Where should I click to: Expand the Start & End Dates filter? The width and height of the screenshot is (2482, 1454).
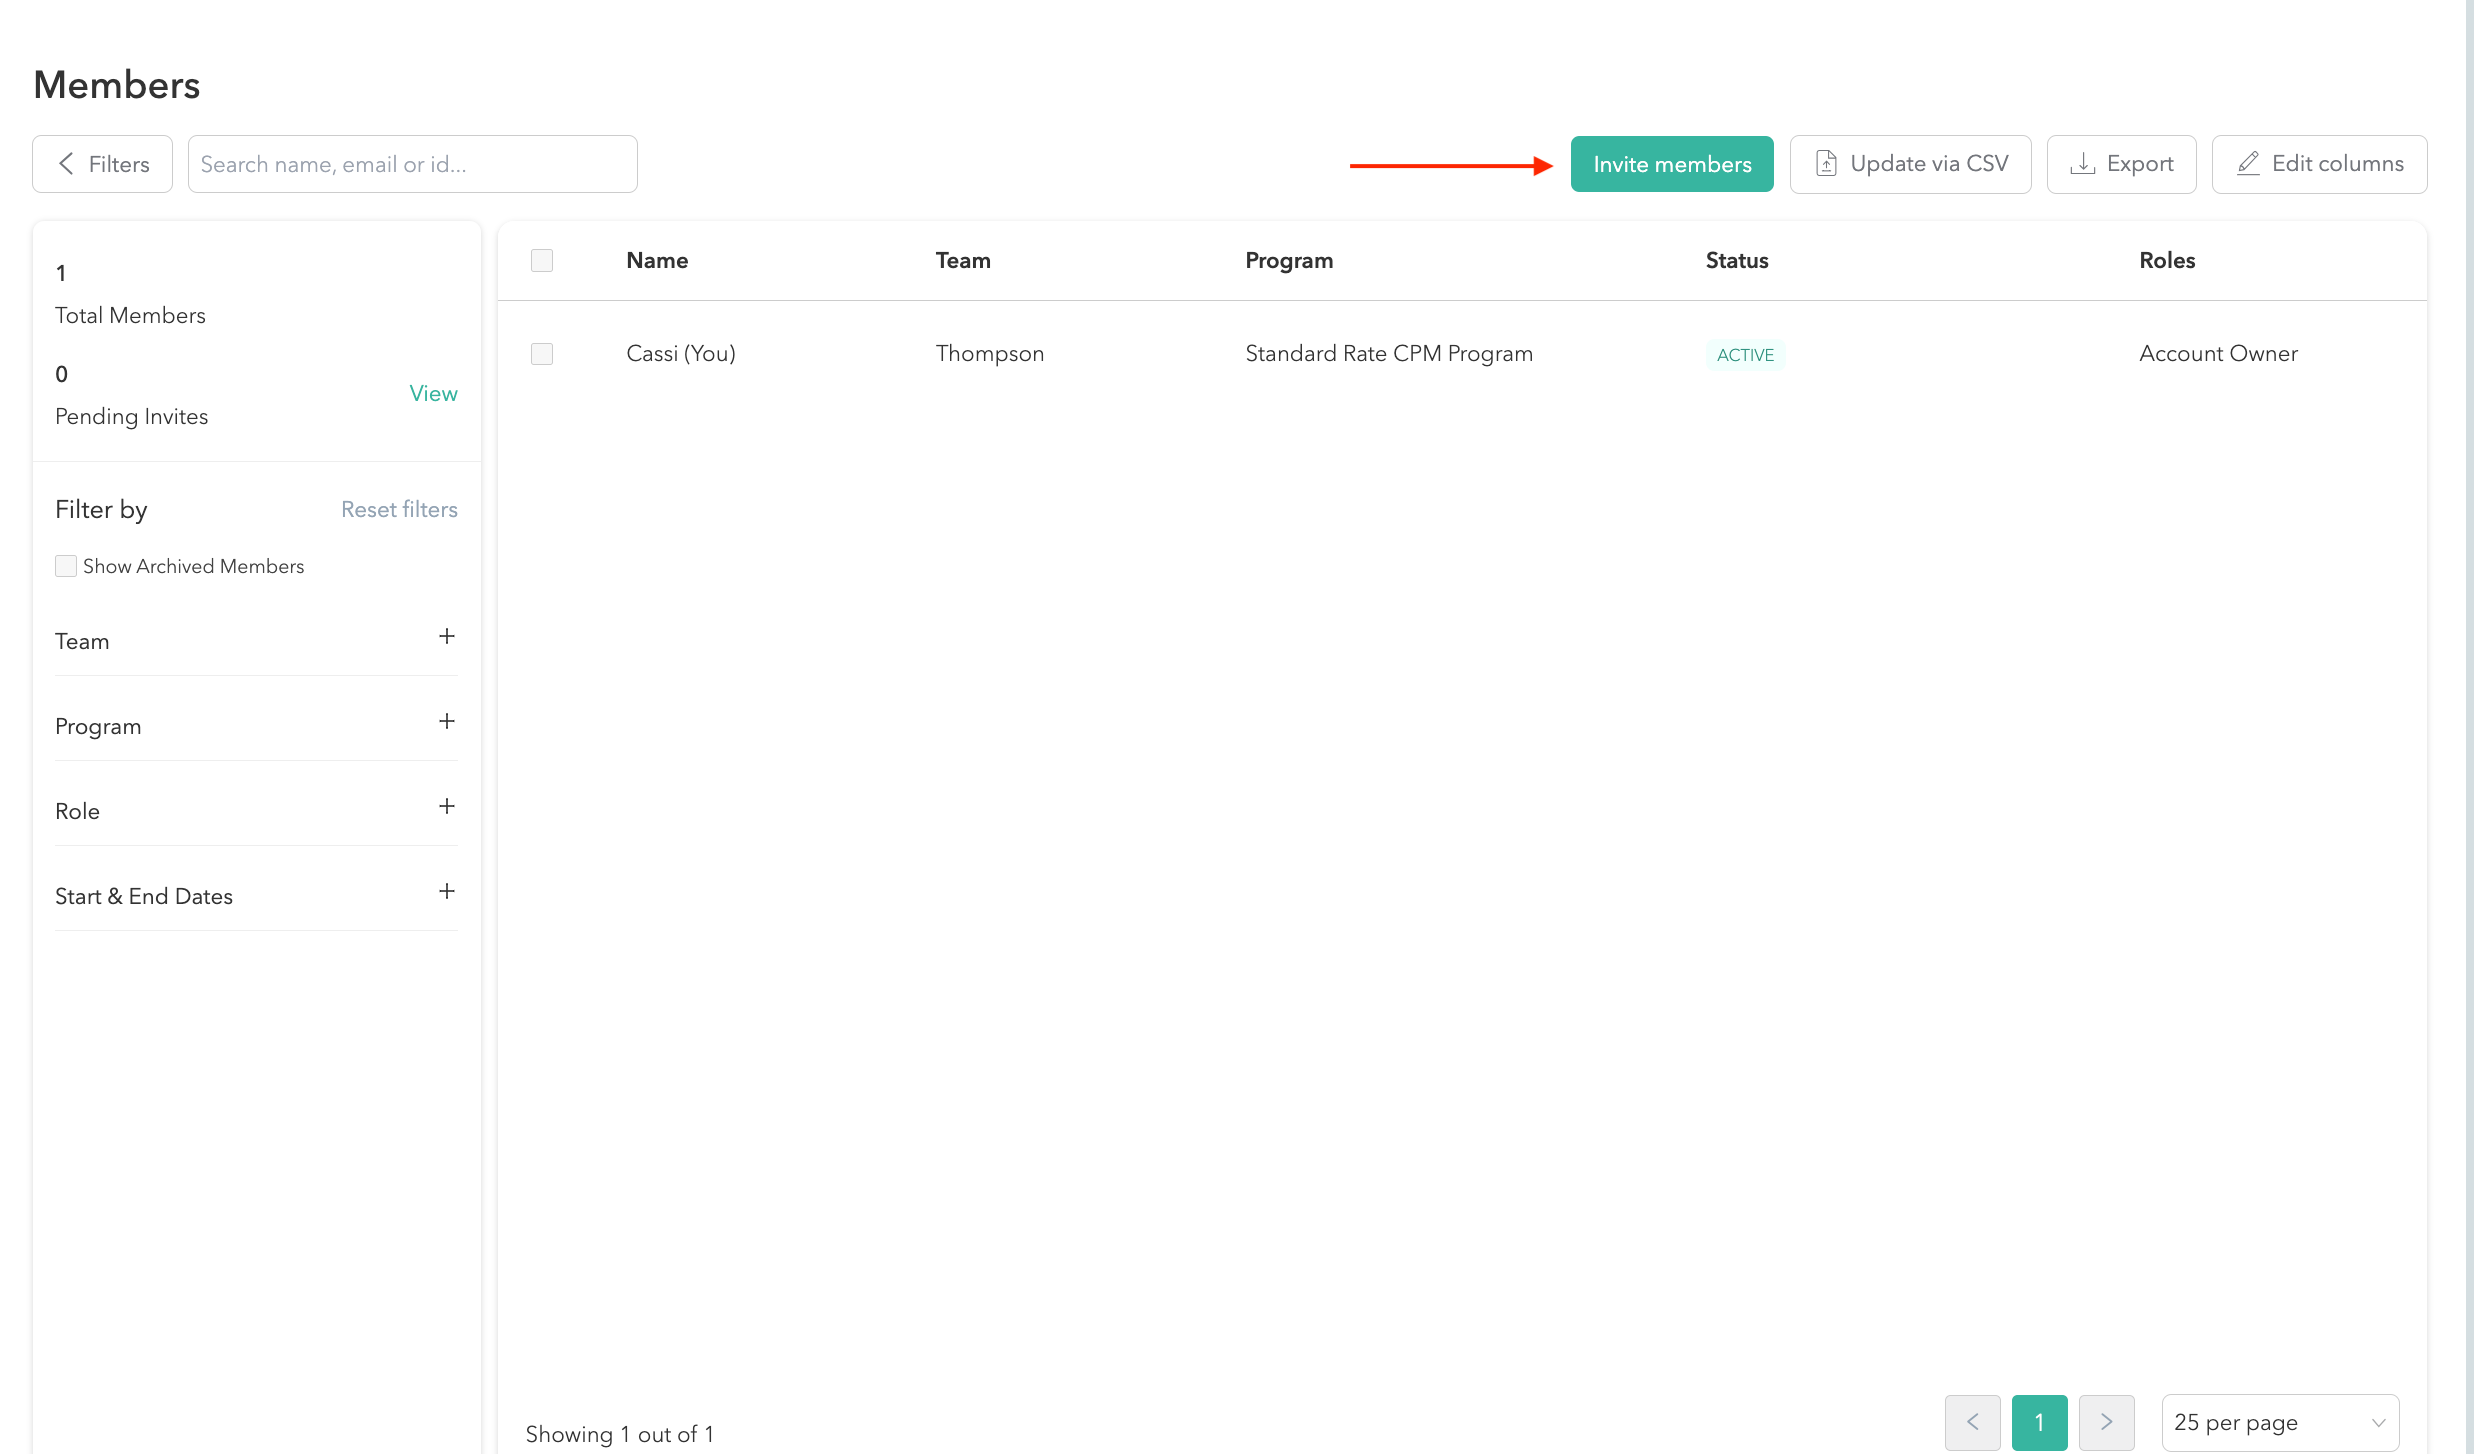coord(447,892)
